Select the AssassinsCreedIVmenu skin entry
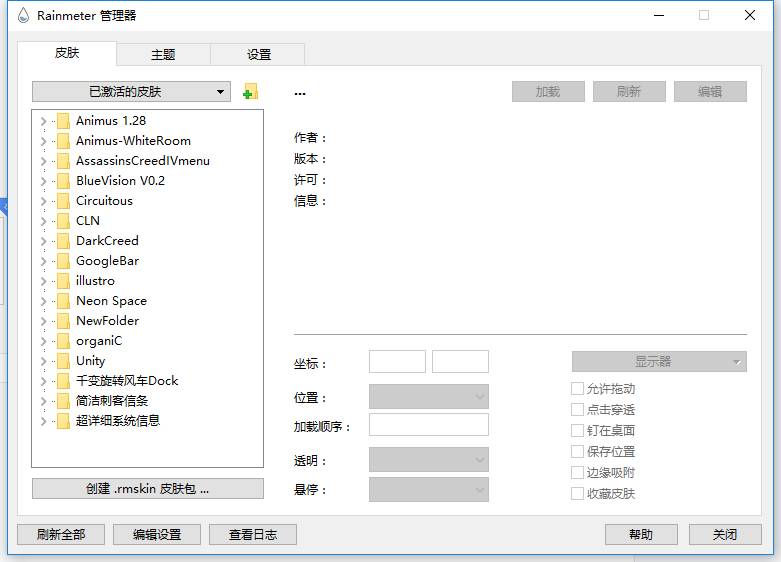This screenshot has width=781, height=562. point(143,161)
